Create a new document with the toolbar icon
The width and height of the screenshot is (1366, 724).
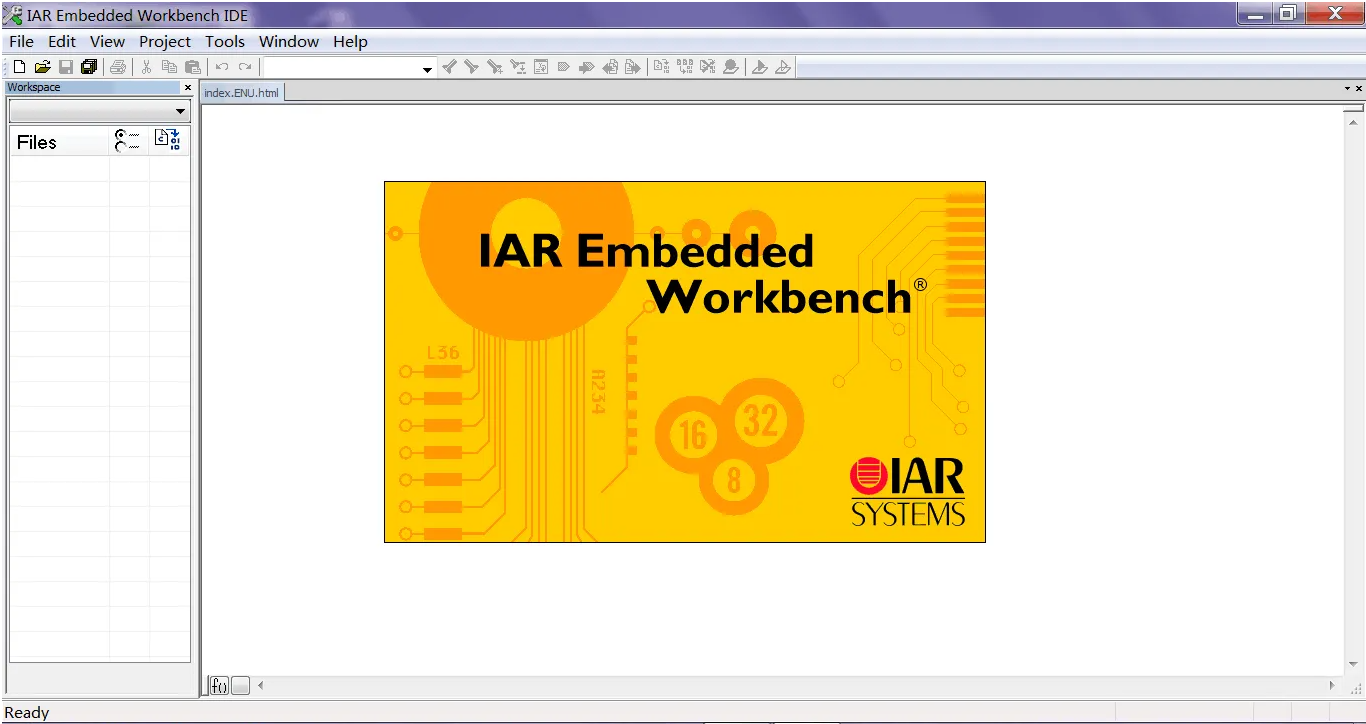click(19, 67)
